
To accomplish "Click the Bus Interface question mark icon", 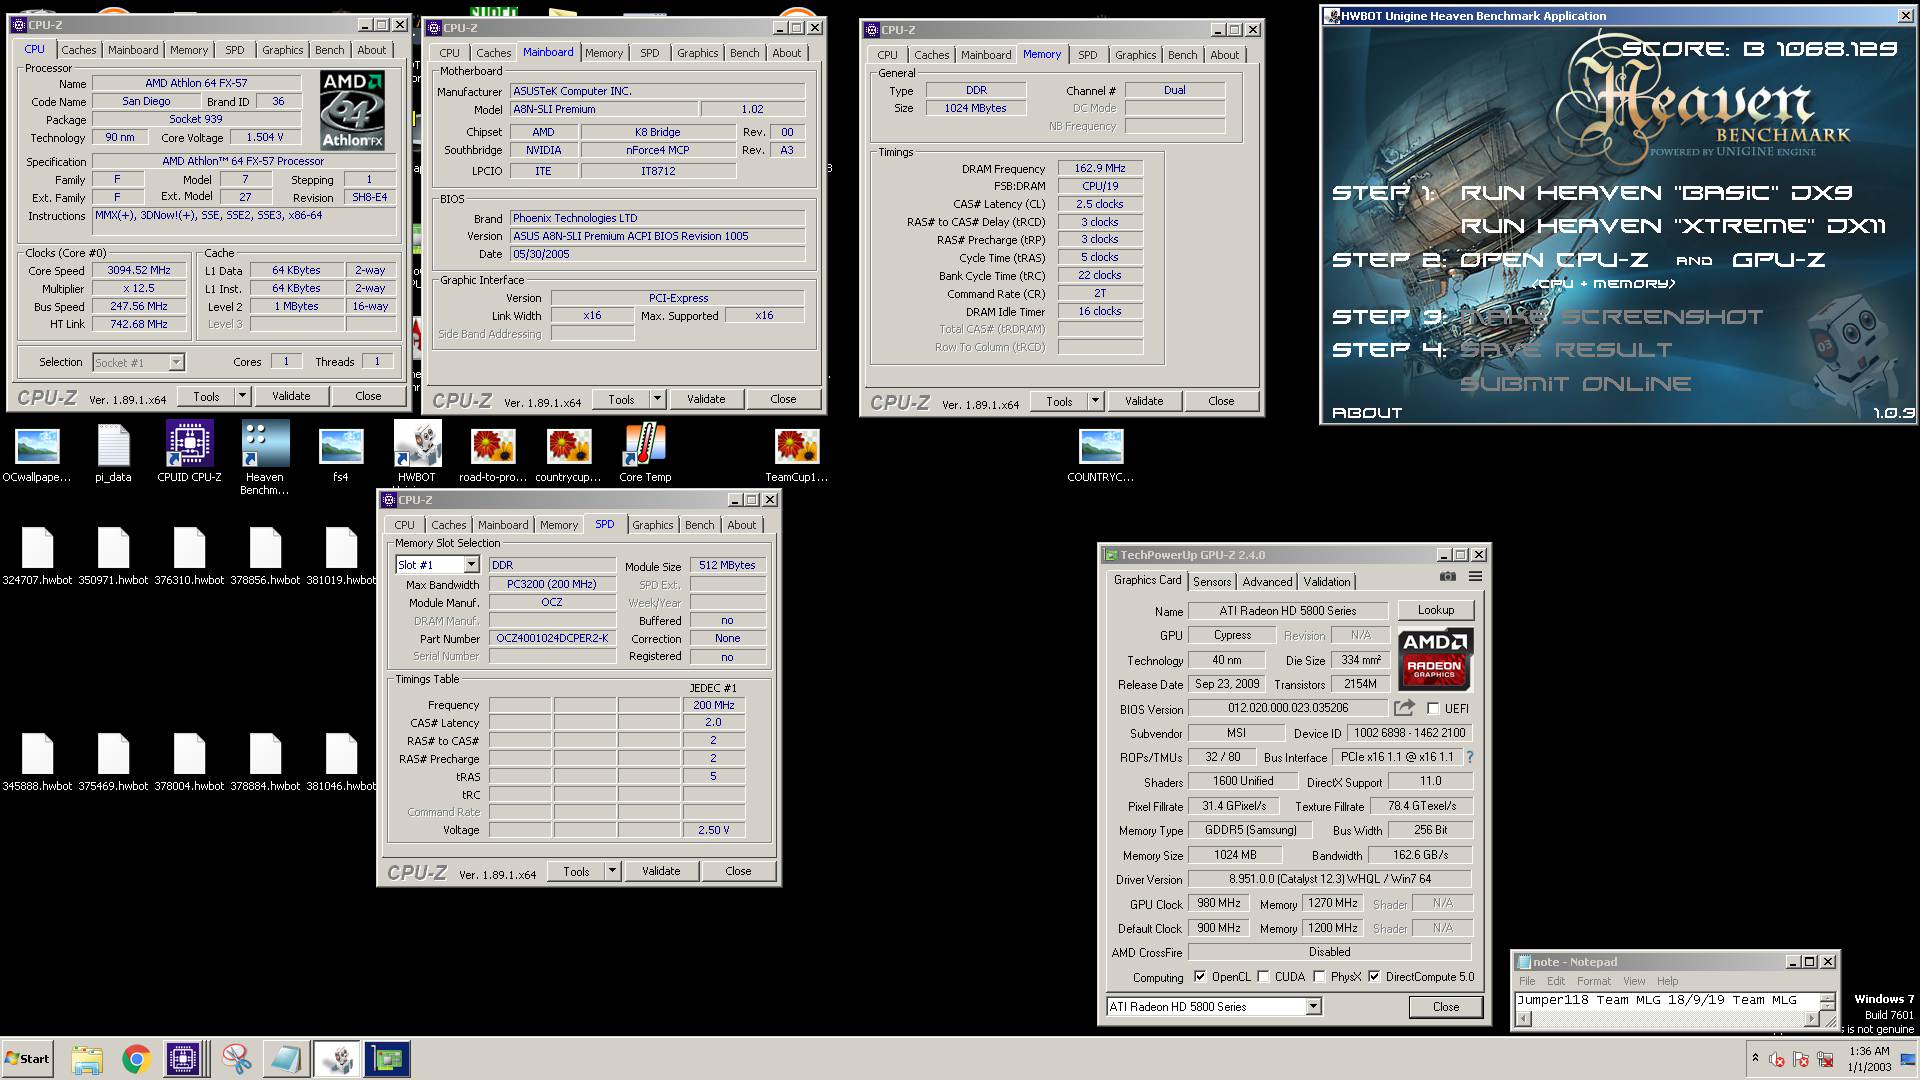I will pyautogui.click(x=1469, y=757).
